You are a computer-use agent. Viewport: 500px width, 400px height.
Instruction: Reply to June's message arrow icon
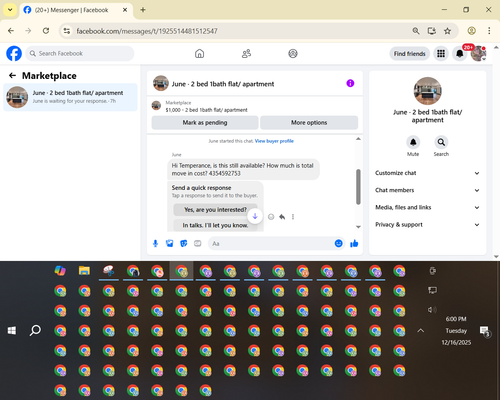point(282,217)
